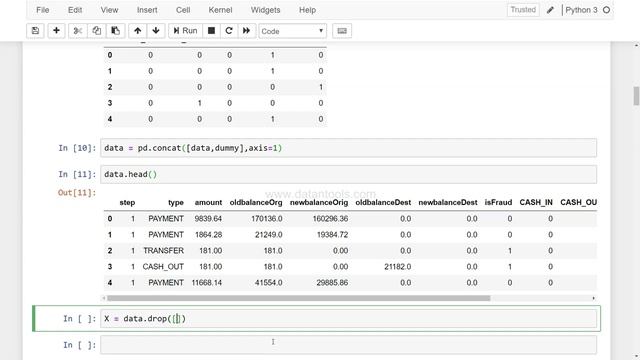Click the 'oldbalanceOrg' column header
The height and width of the screenshot is (360, 640).
(x=256, y=202)
